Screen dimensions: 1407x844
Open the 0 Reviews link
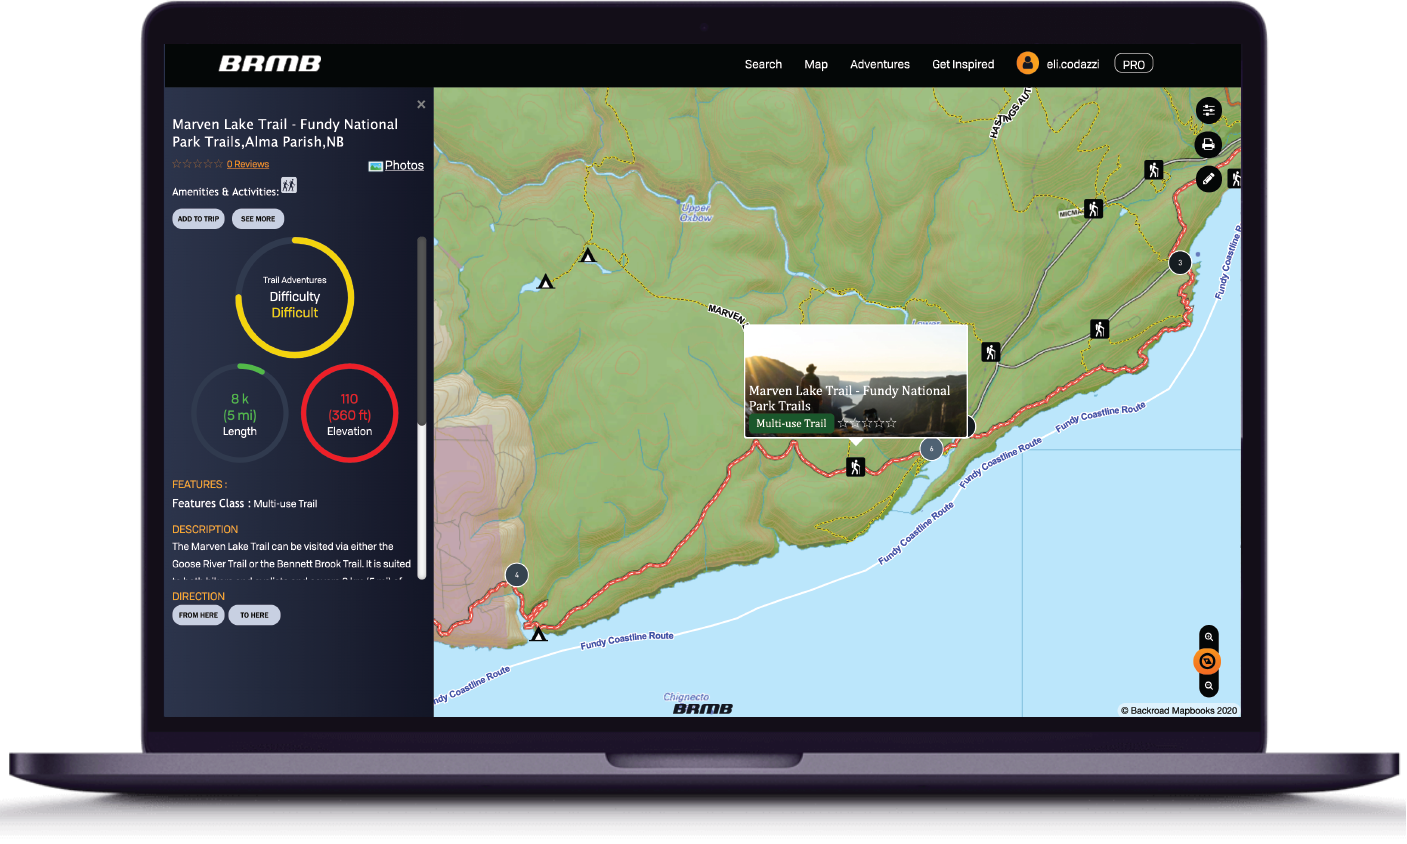click(247, 163)
